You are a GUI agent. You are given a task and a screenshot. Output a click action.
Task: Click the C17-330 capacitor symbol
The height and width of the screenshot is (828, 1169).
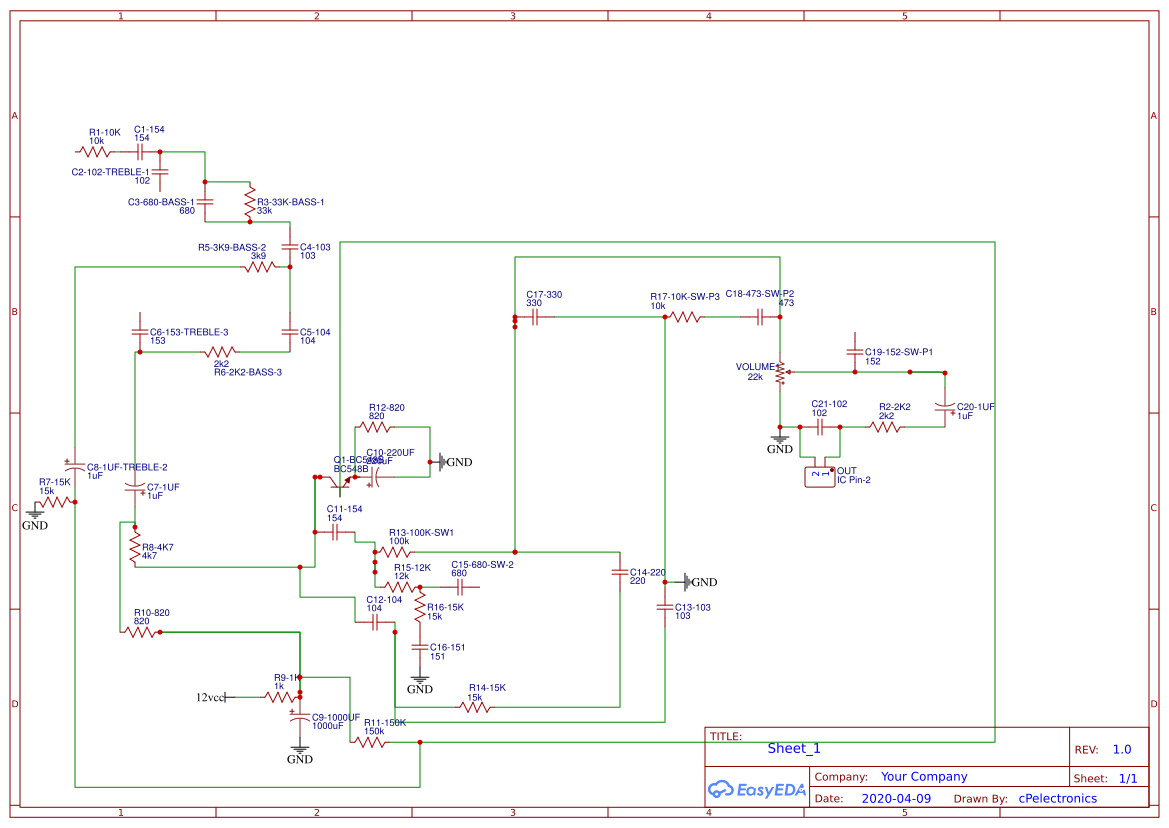pos(535,317)
